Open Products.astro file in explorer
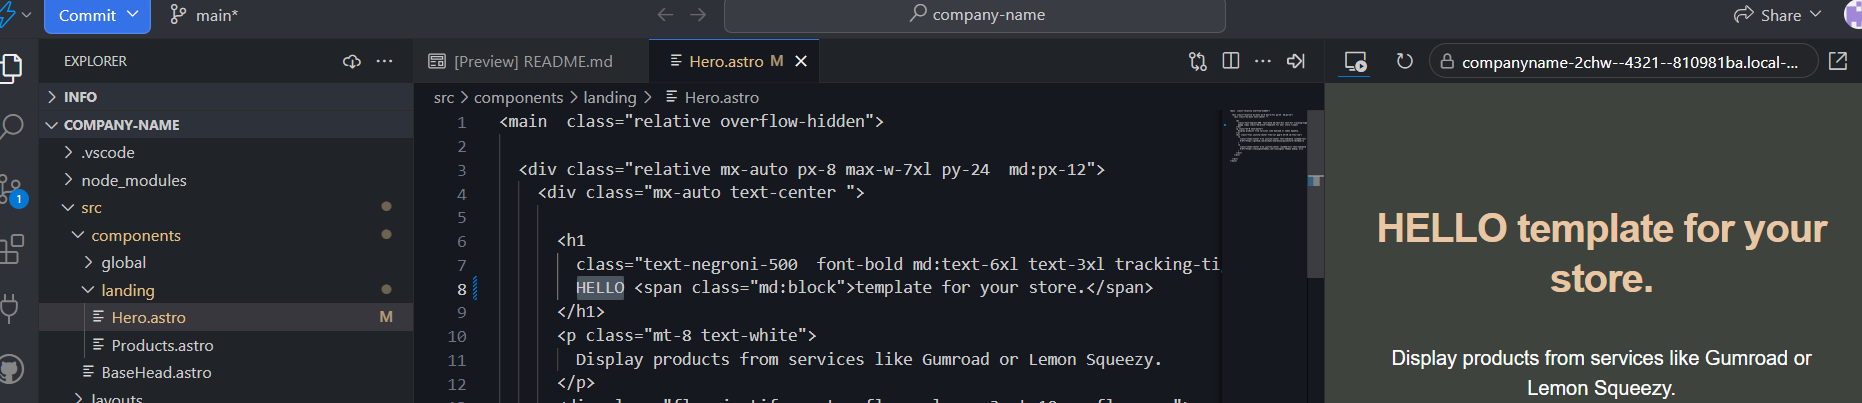Viewport: 1862px width, 403px height. coord(162,345)
